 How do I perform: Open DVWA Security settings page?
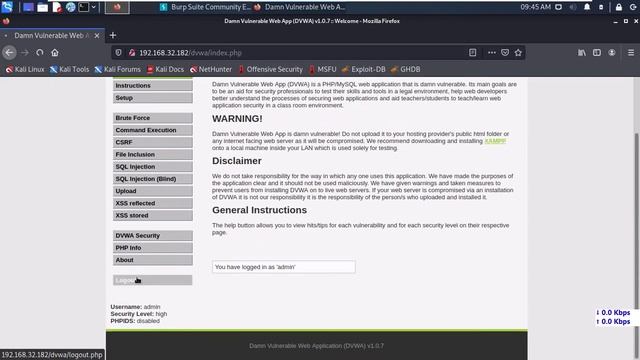point(153,236)
